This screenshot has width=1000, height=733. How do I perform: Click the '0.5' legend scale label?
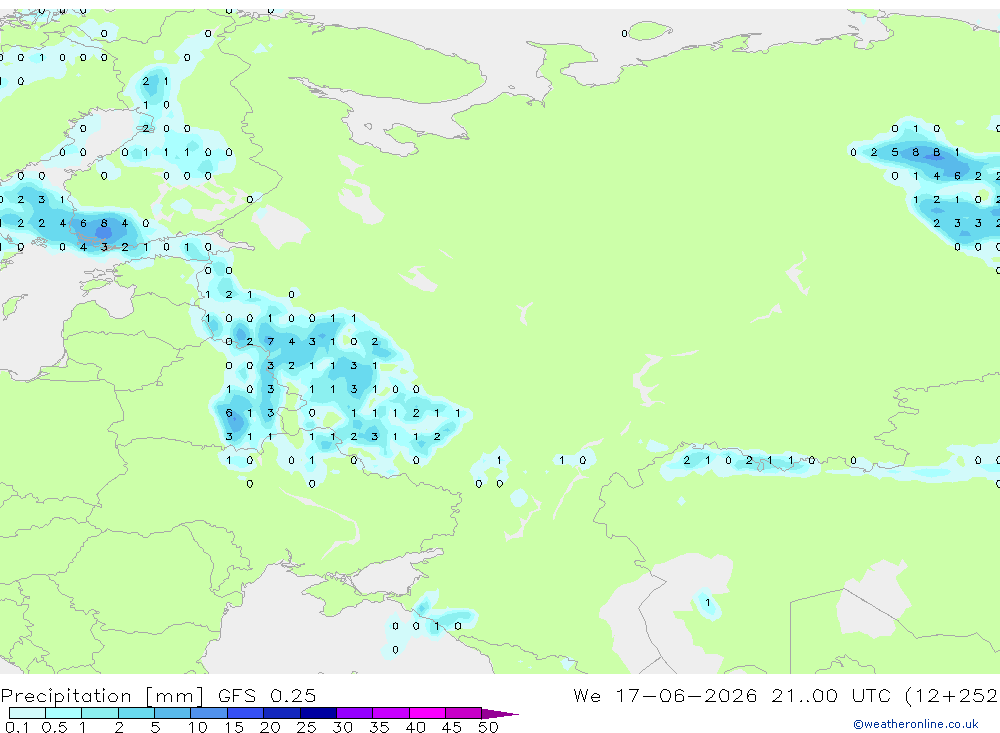click(54, 727)
